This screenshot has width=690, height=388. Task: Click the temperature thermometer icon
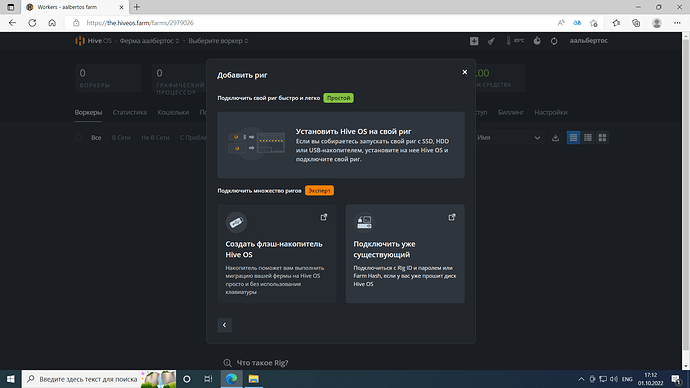(x=509, y=41)
